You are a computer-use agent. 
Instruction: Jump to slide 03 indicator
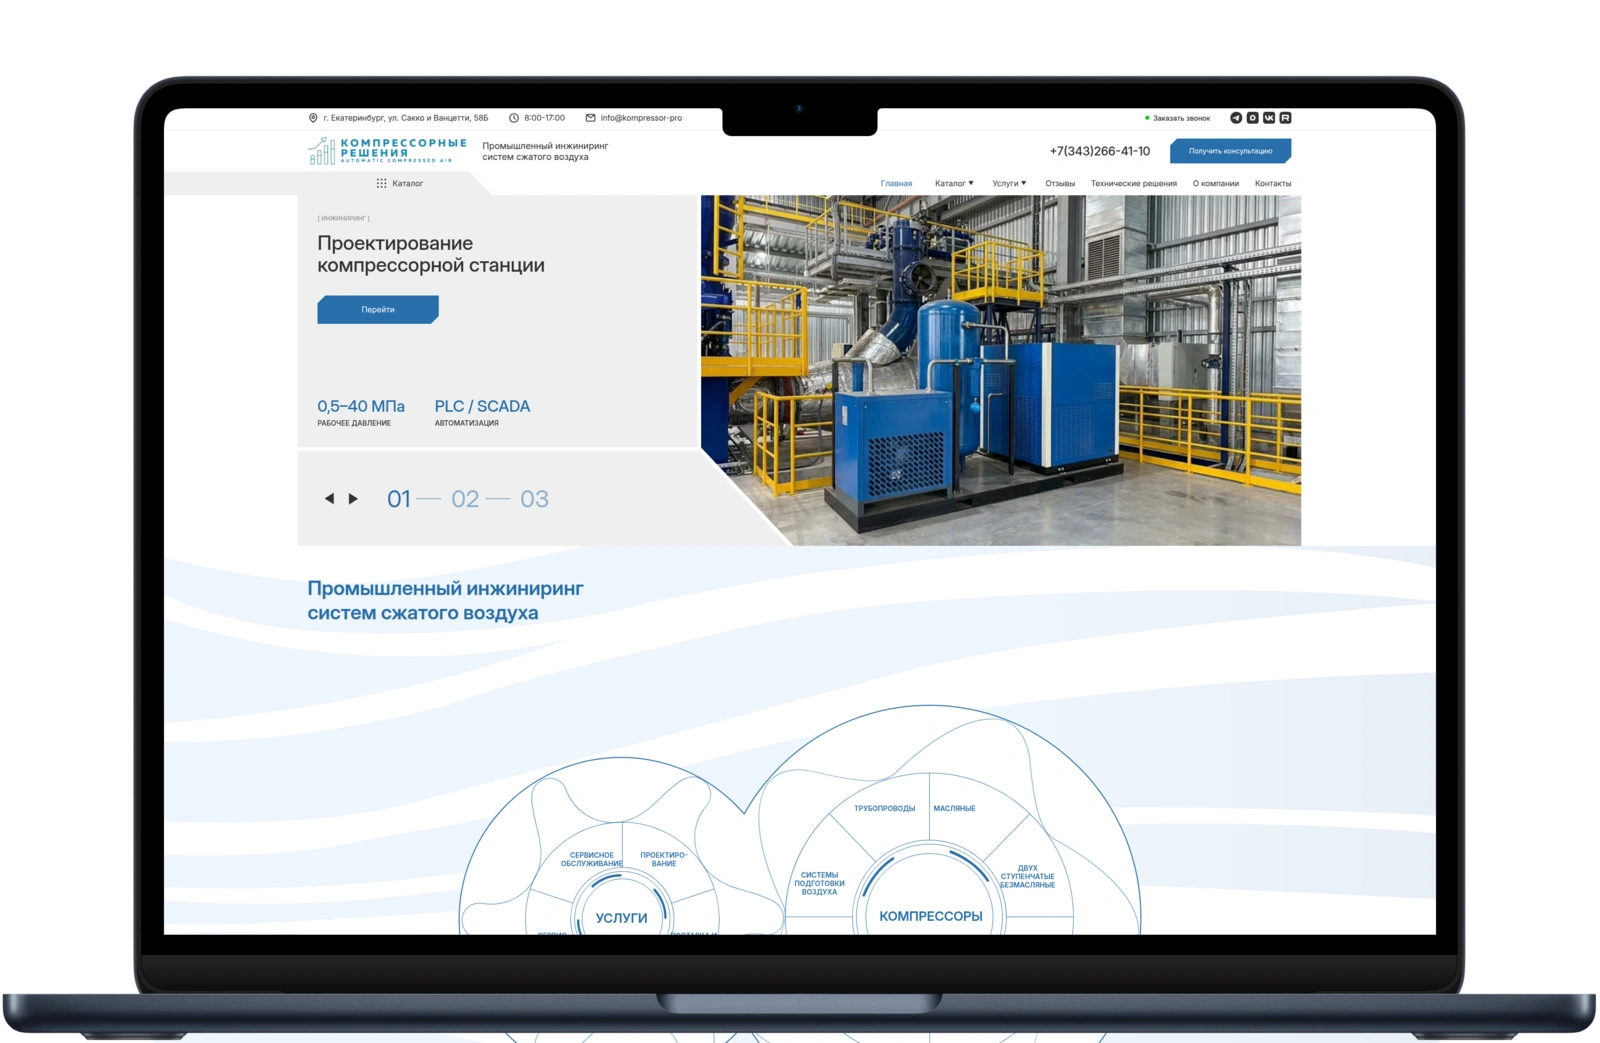point(534,499)
